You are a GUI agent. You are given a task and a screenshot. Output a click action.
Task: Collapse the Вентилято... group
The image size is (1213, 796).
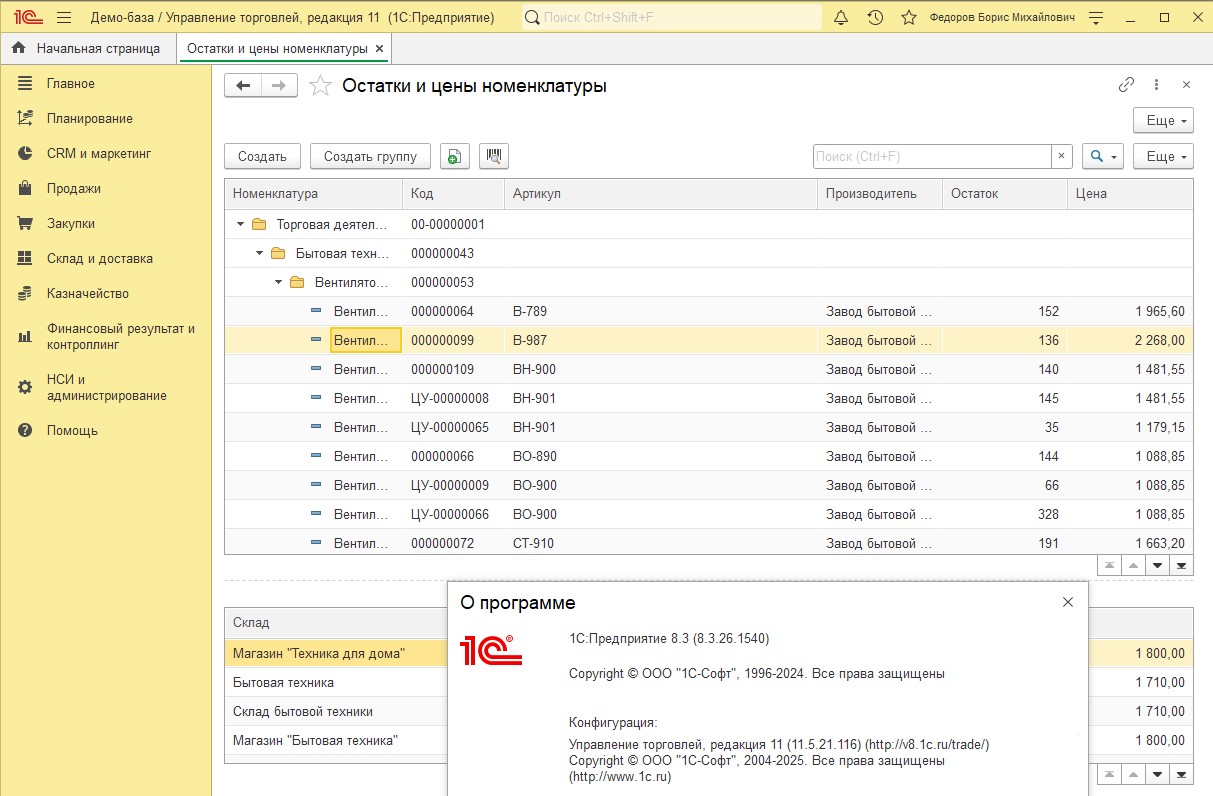coord(279,282)
